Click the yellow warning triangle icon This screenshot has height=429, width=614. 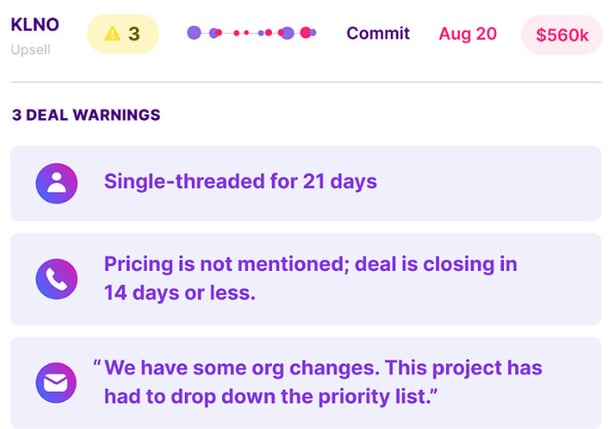point(112,34)
